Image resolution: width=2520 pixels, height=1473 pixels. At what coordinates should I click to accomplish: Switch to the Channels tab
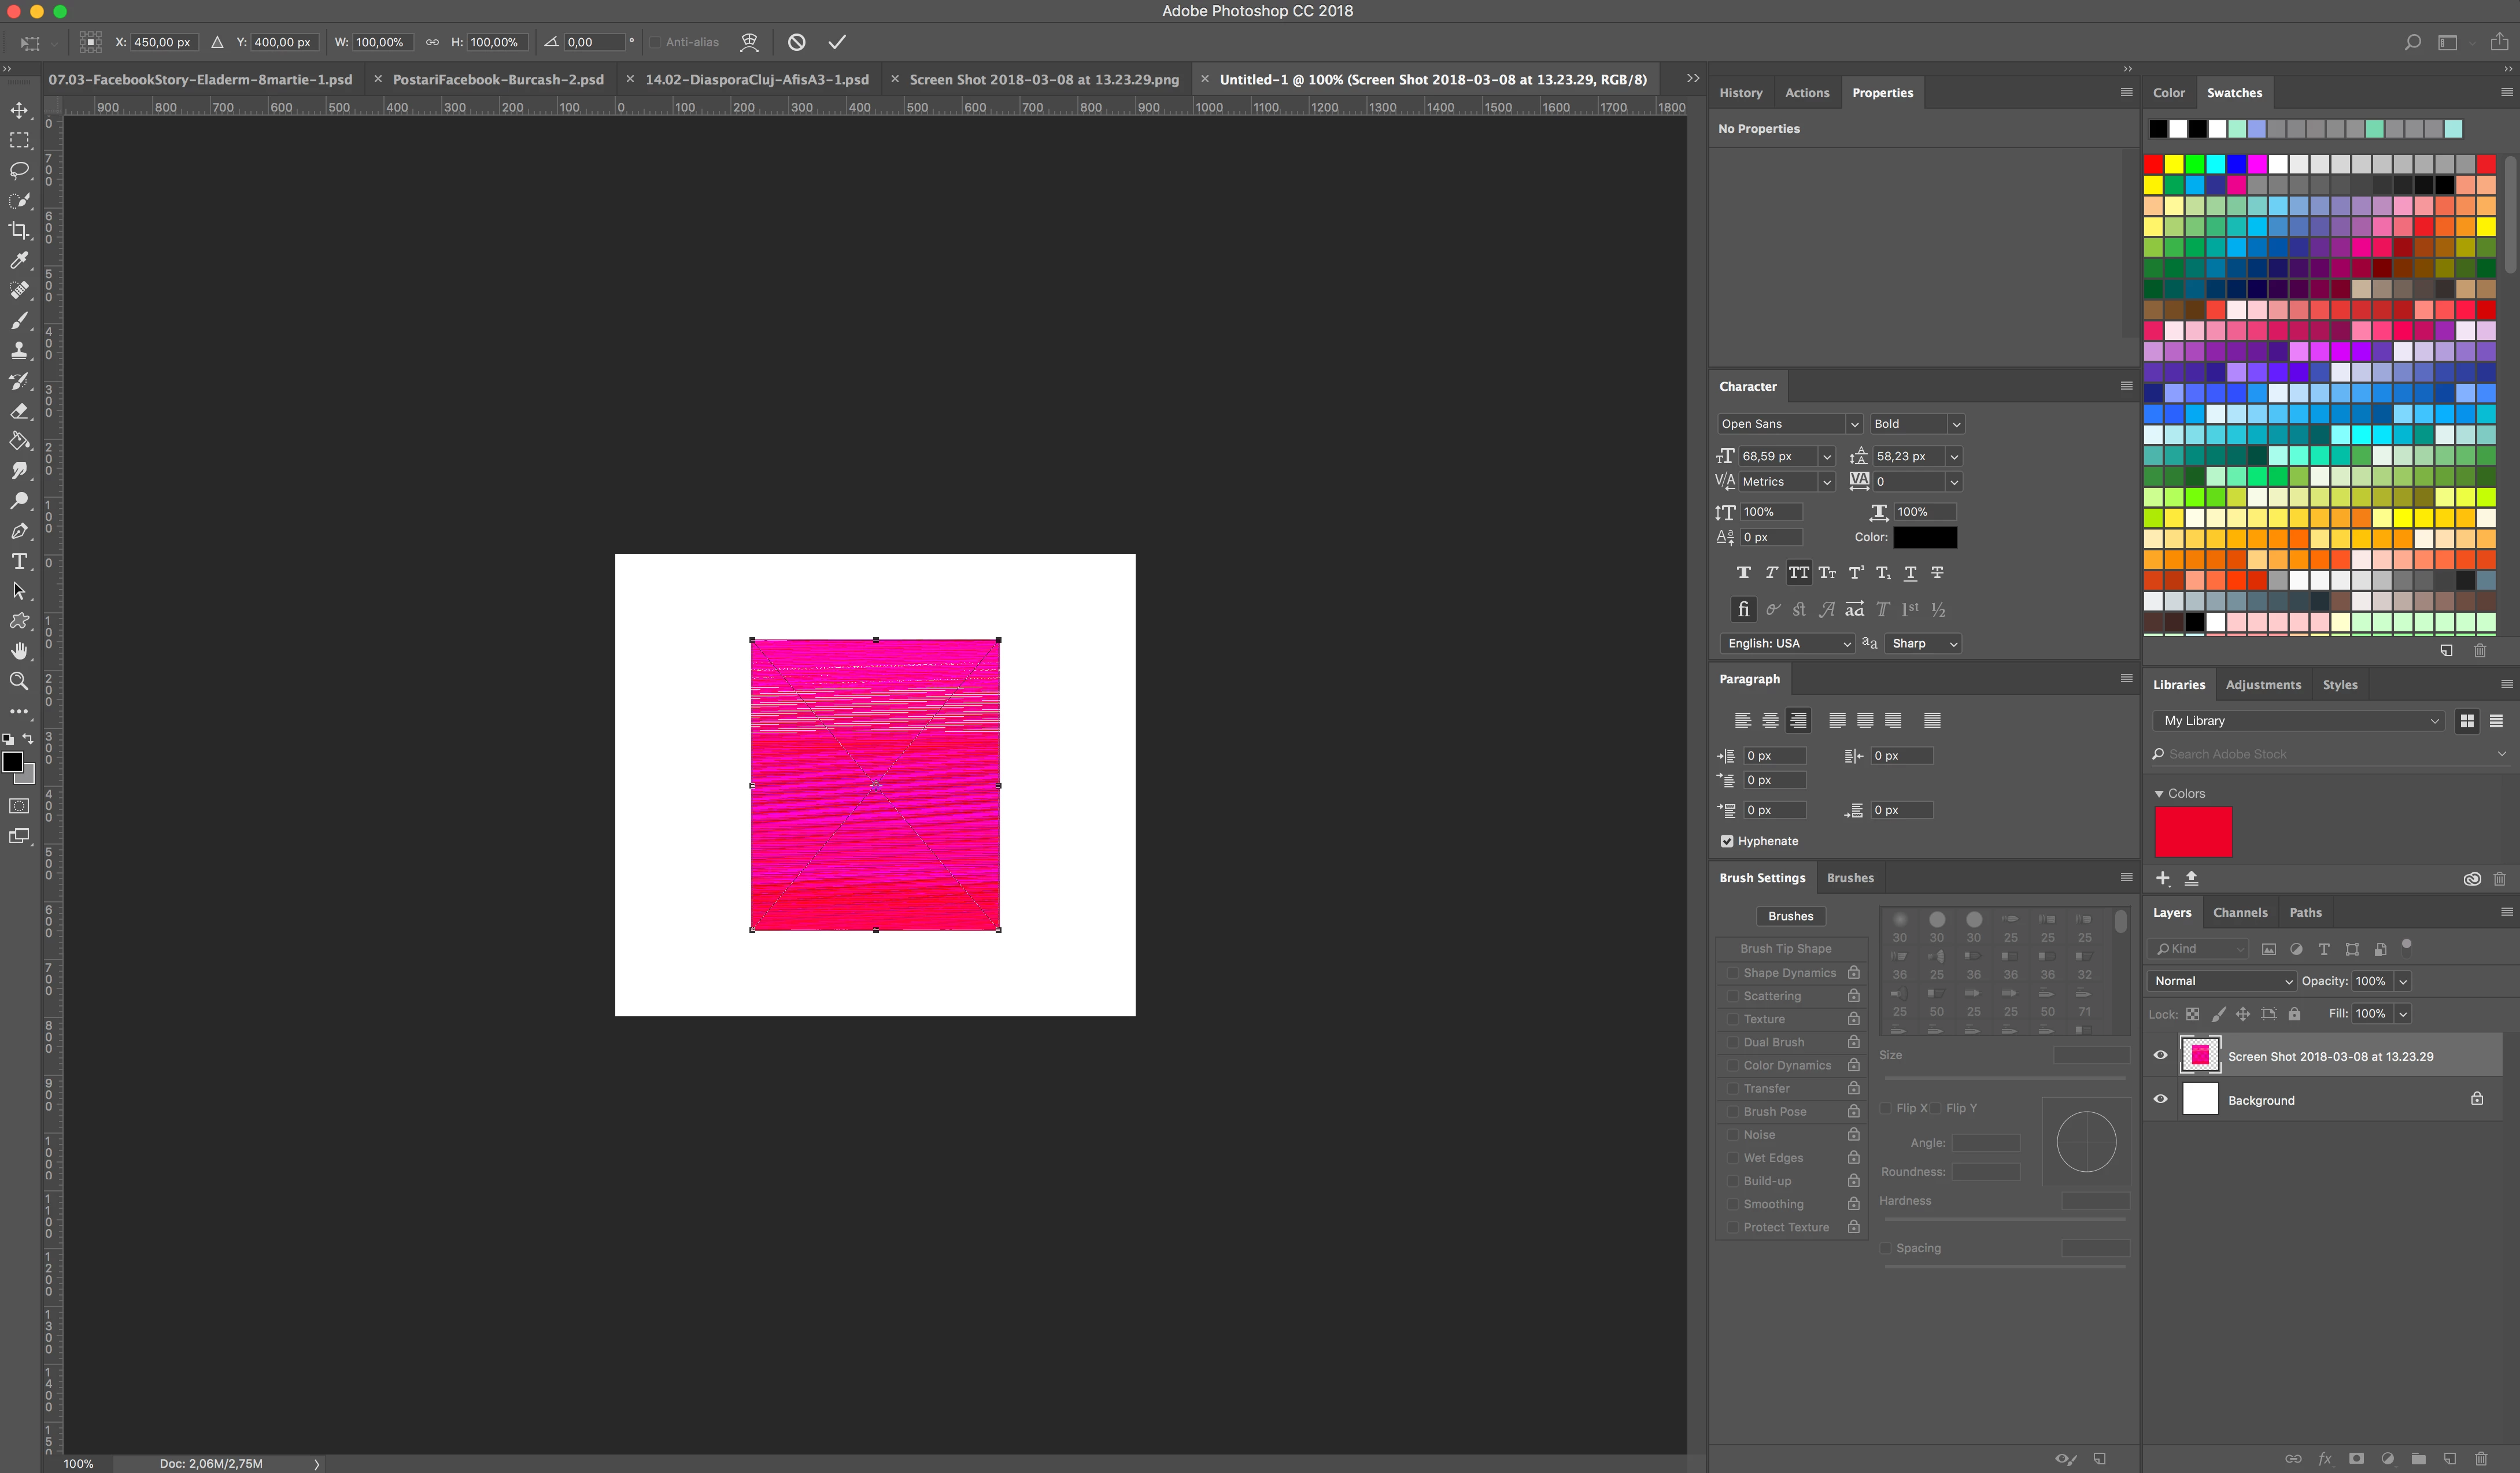(x=2239, y=912)
